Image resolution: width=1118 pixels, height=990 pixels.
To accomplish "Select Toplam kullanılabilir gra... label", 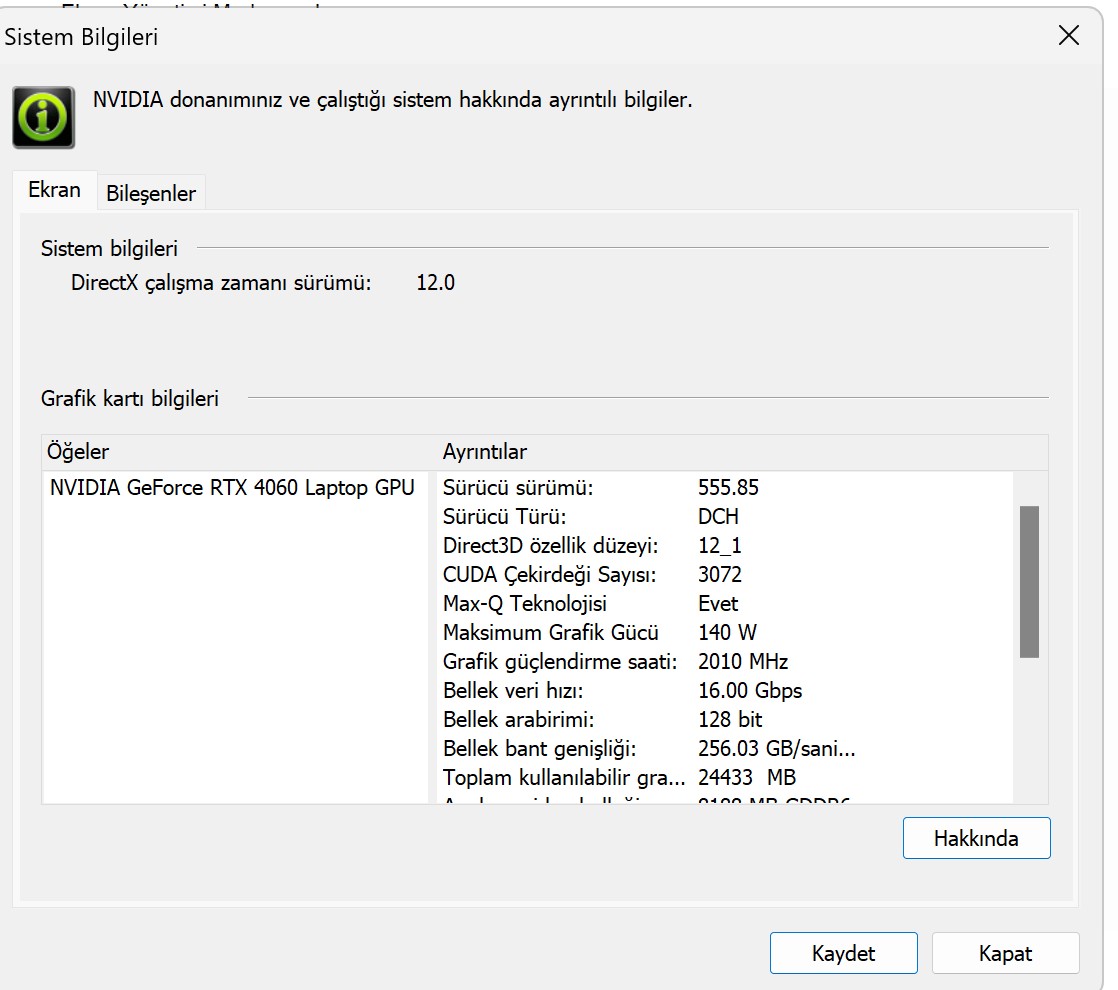I will (x=563, y=777).
